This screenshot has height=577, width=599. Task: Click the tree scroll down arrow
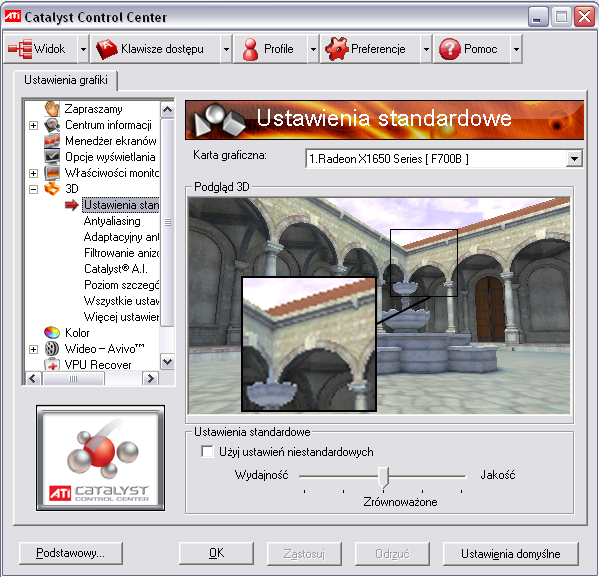pyautogui.click(x=167, y=361)
